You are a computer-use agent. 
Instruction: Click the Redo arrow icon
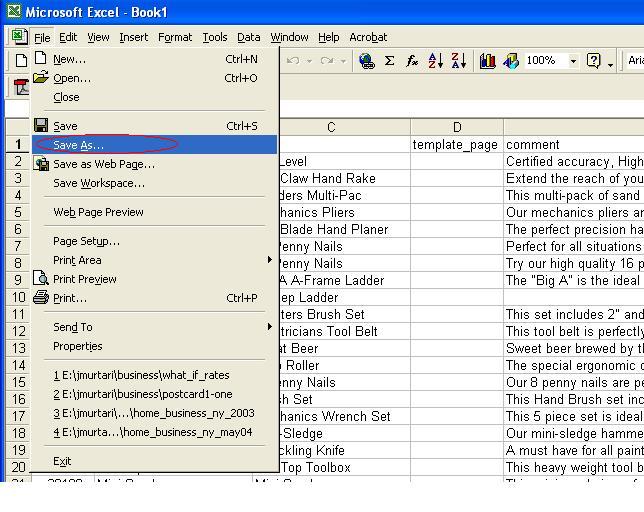pos(327,61)
